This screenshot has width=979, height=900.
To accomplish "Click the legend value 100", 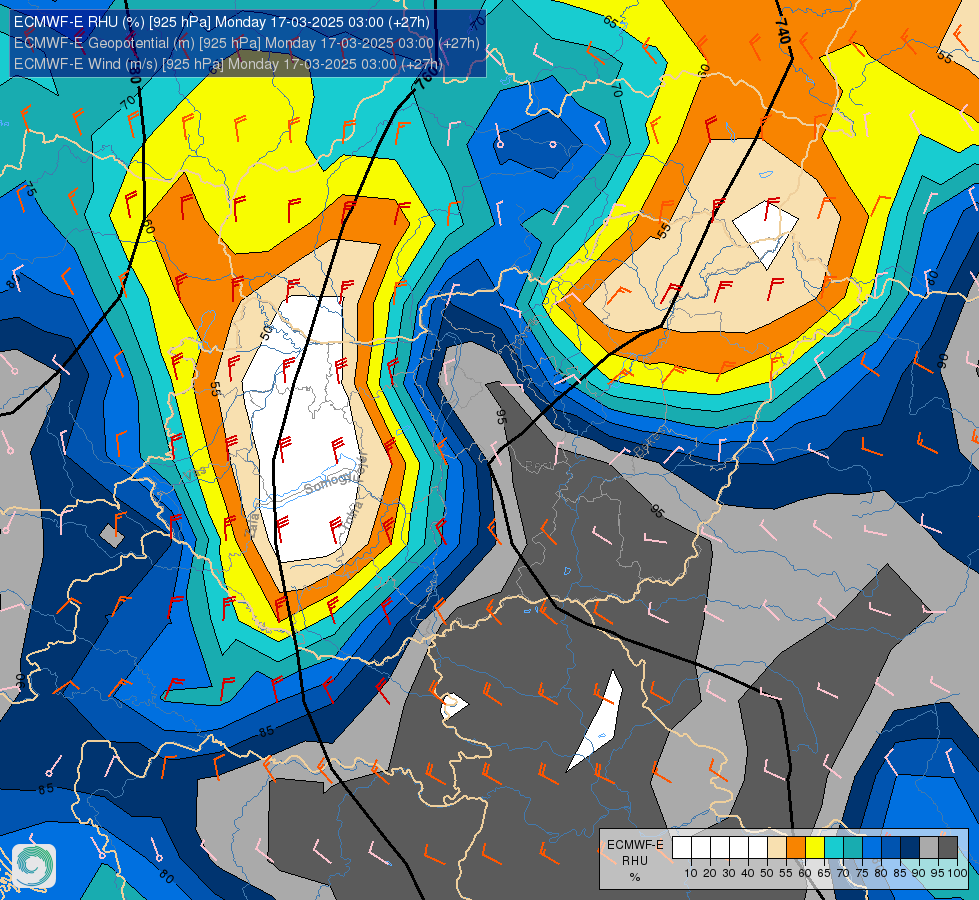I will pyautogui.click(x=957, y=873).
